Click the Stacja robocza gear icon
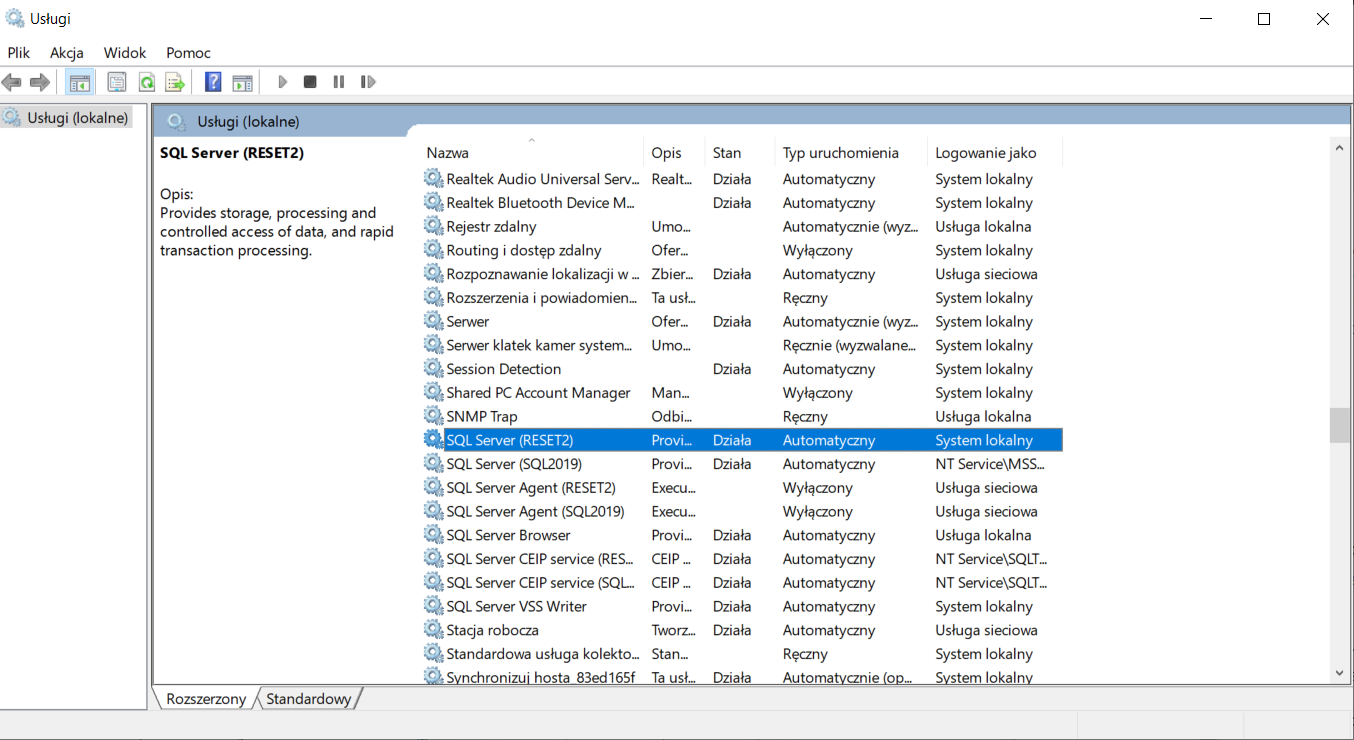Image resolution: width=1354 pixels, height=740 pixels. tap(433, 630)
